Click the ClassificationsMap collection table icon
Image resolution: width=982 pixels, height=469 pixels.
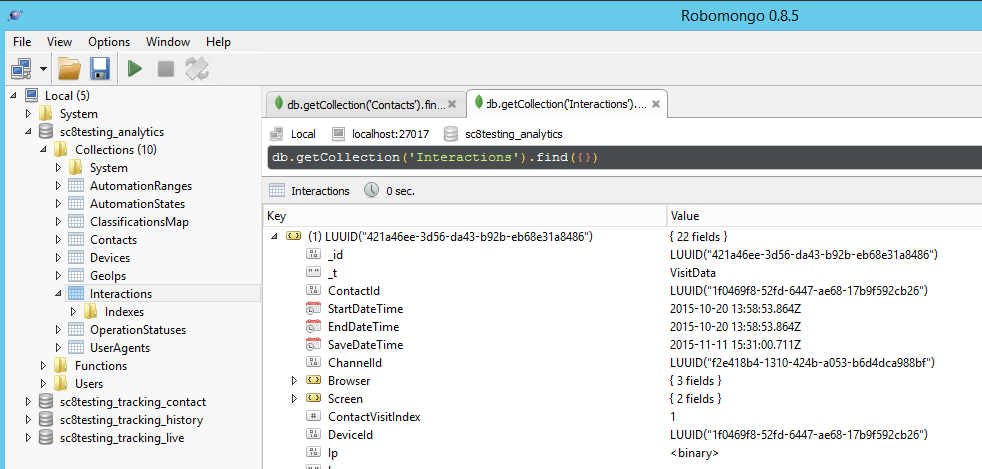(x=76, y=222)
